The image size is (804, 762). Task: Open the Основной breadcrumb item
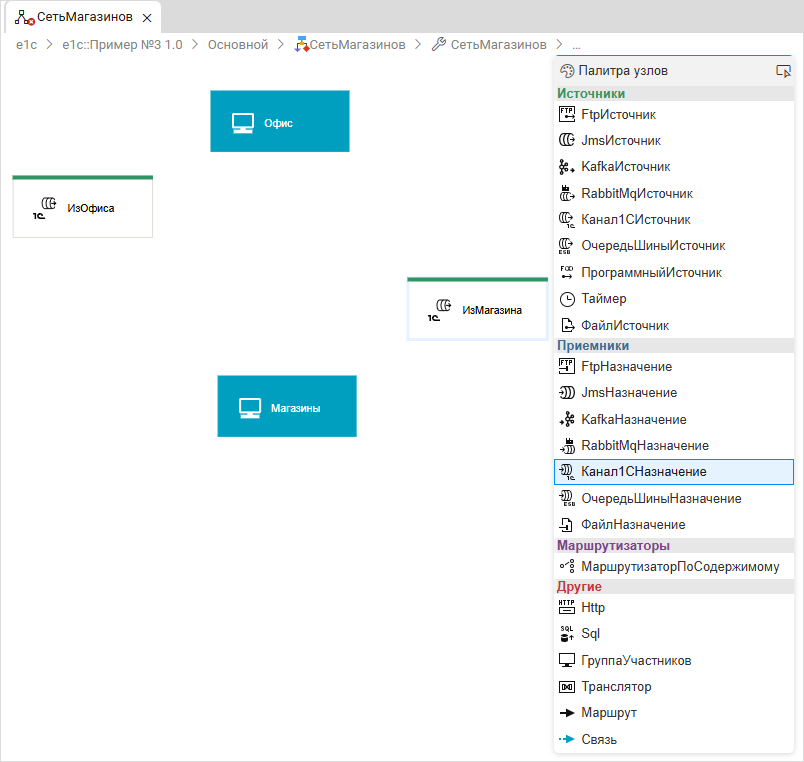point(238,45)
